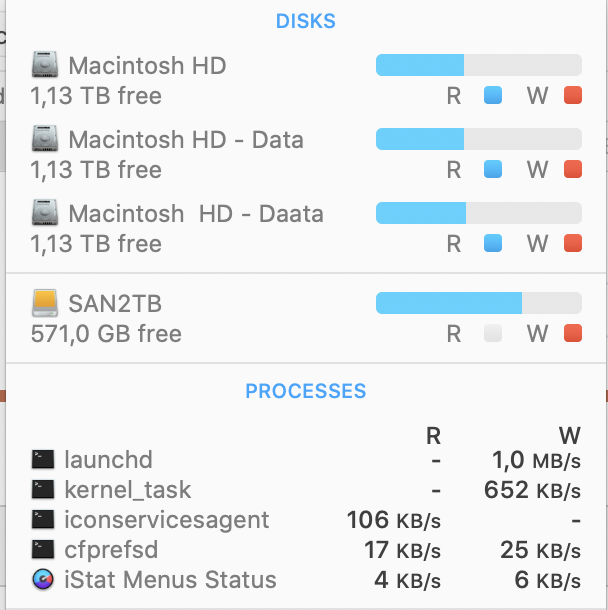The height and width of the screenshot is (610, 608).
Task: Click the Macintosh HD drive icon
Action: (x=45, y=64)
